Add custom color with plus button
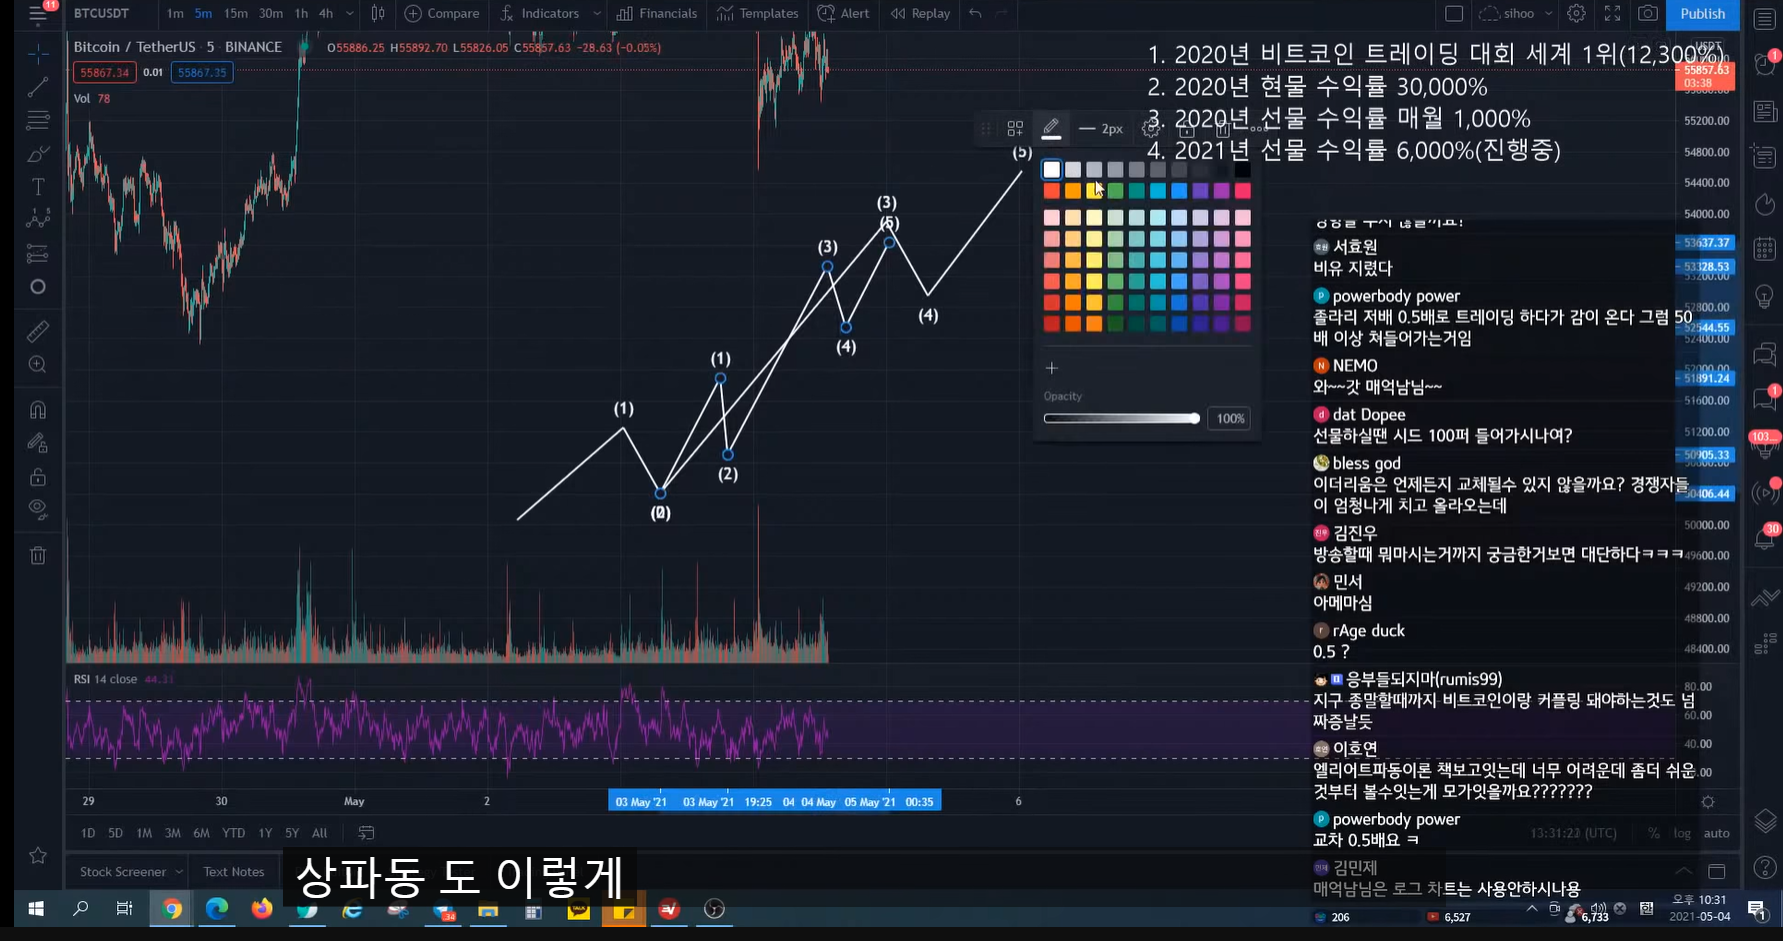Screen dimensions: 1783x941 pos(1051,368)
